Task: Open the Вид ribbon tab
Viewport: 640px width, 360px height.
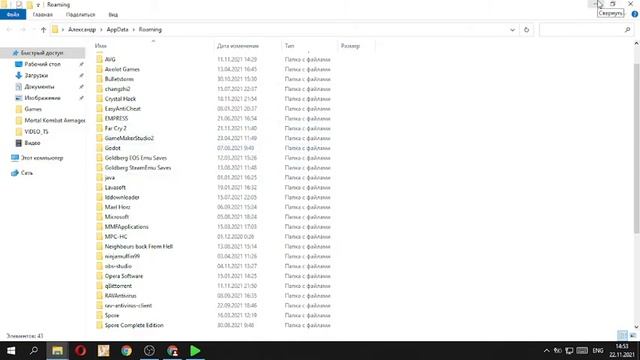Action: (x=113, y=14)
